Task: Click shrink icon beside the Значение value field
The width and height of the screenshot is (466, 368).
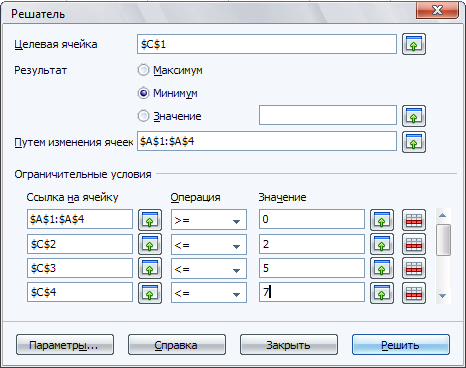Action: point(414,116)
